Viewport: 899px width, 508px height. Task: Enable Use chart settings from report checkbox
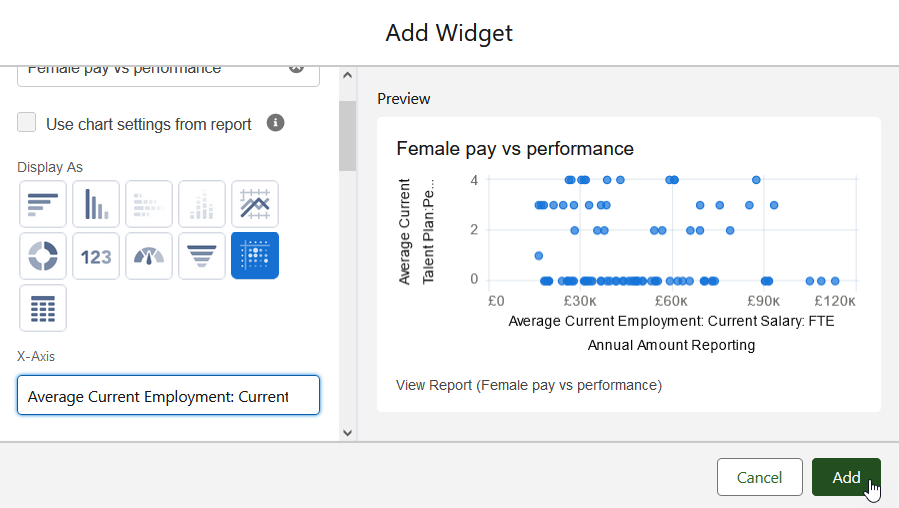click(x=27, y=123)
